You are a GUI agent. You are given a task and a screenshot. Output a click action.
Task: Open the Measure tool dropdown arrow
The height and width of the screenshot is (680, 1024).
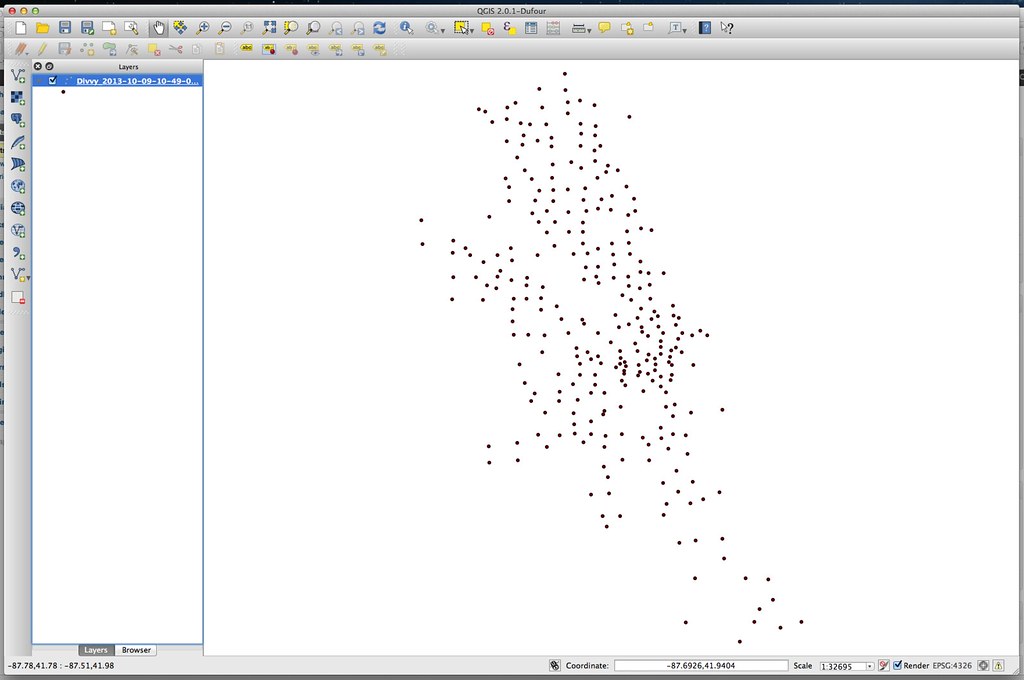tap(589, 31)
